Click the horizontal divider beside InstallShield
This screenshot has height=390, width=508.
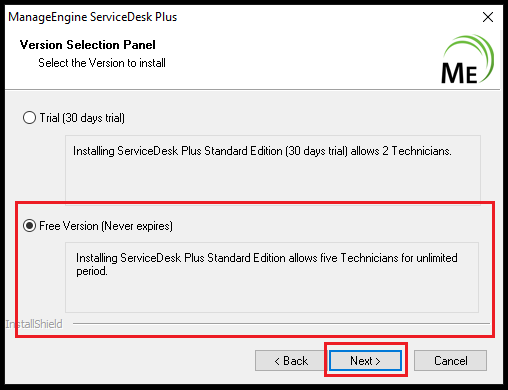pos(281,323)
